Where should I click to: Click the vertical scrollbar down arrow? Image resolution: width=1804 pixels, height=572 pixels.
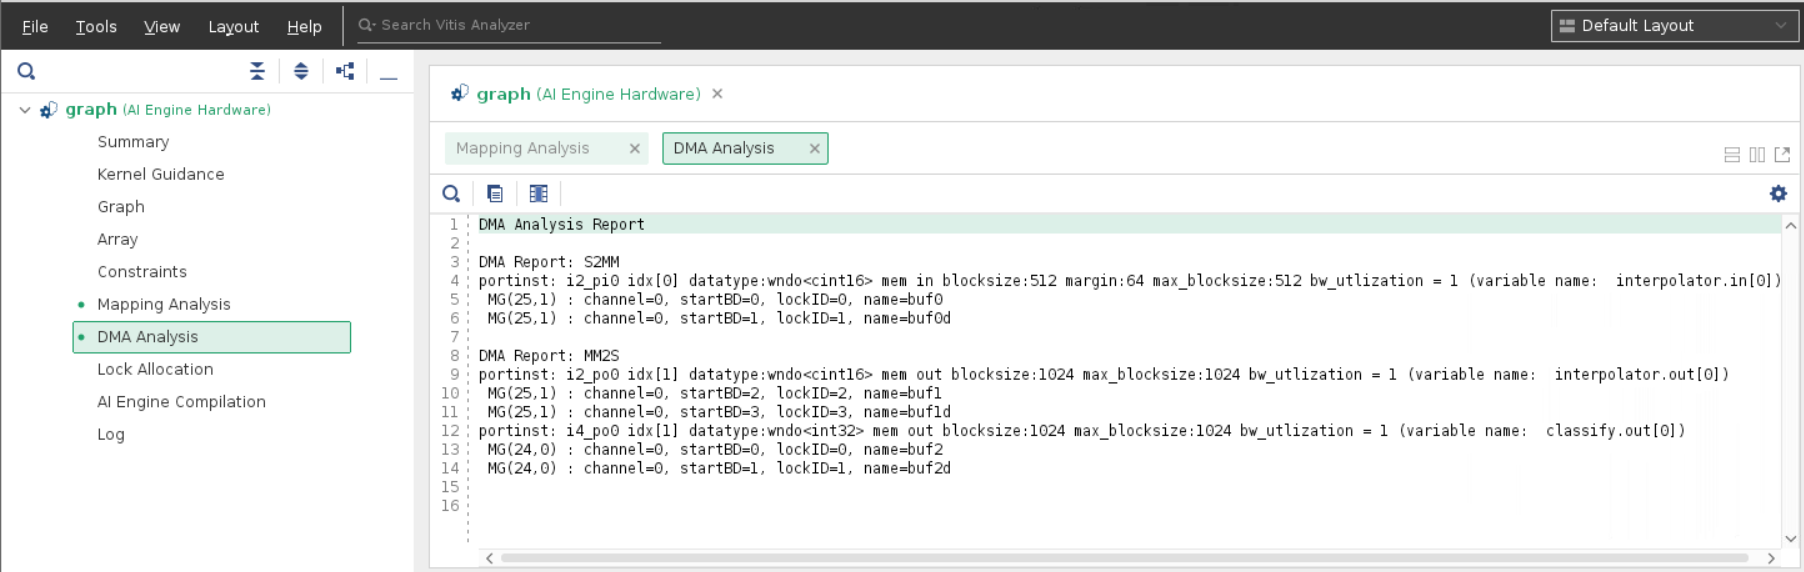1791,539
